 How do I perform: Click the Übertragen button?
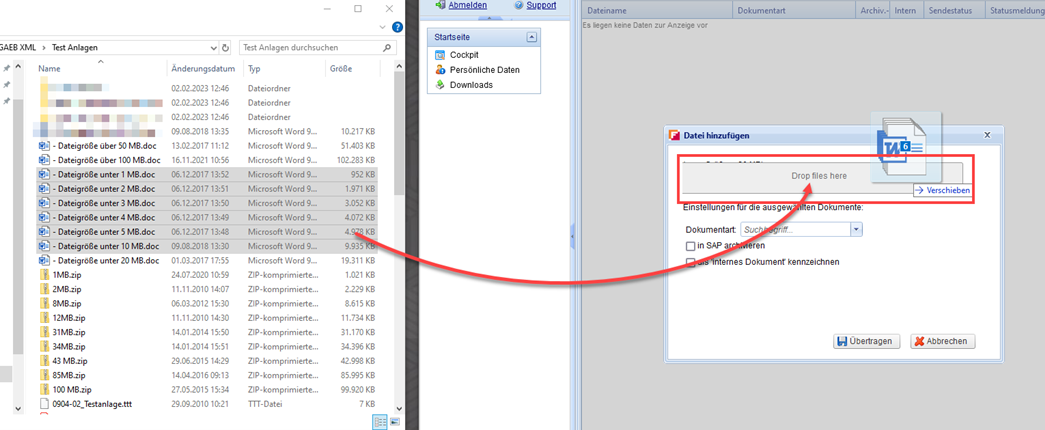[x=867, y=341]
